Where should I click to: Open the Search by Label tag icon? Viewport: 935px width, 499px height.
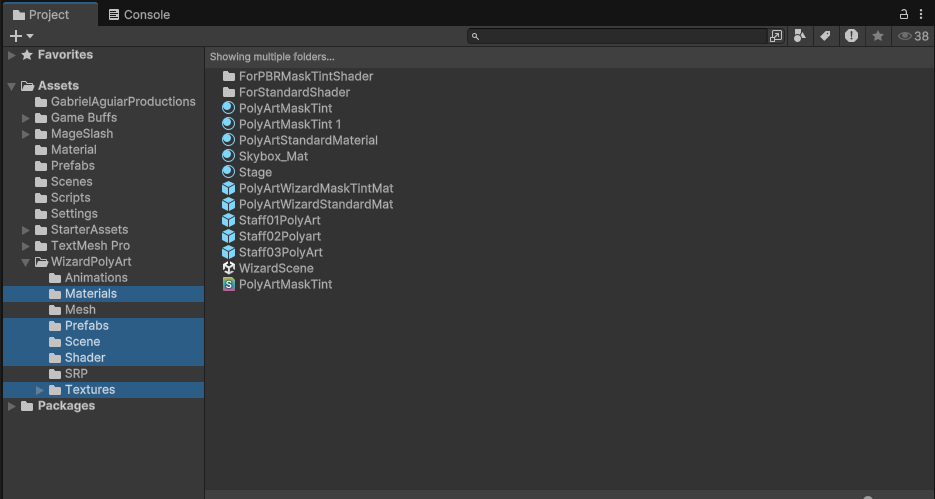[825, 36]
